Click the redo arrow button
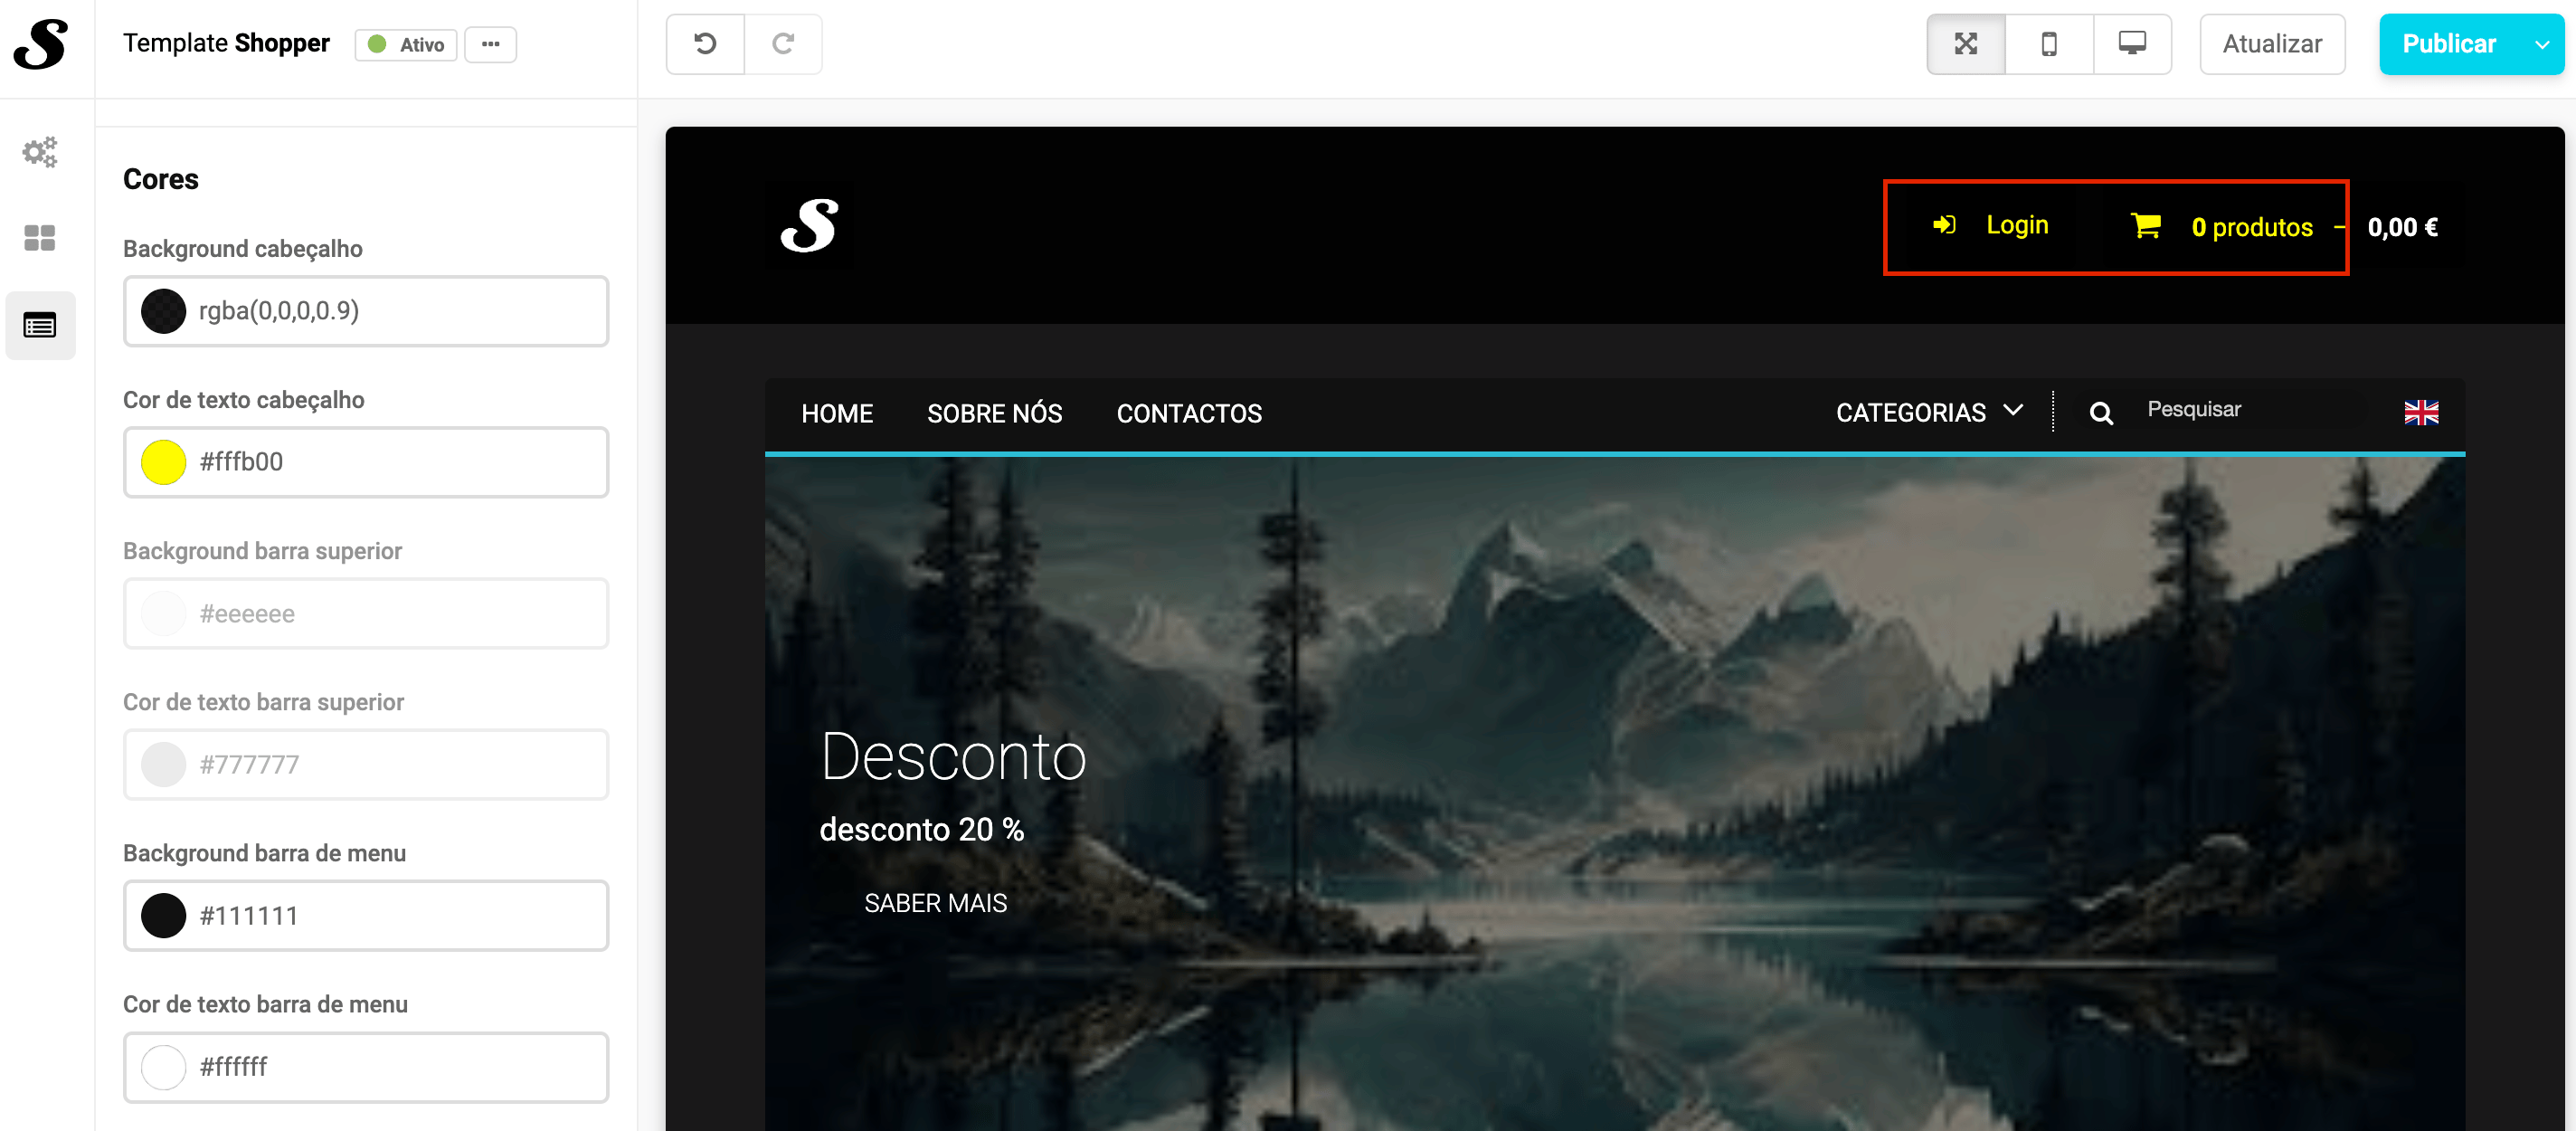Viewport: 2576px width, 1131px height. click(783, 44)
